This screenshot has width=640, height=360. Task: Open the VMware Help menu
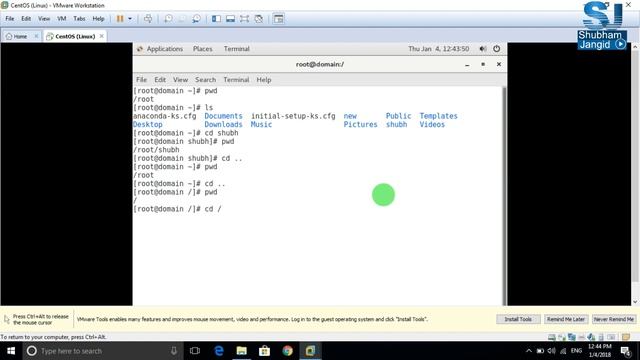pos(98,19)
